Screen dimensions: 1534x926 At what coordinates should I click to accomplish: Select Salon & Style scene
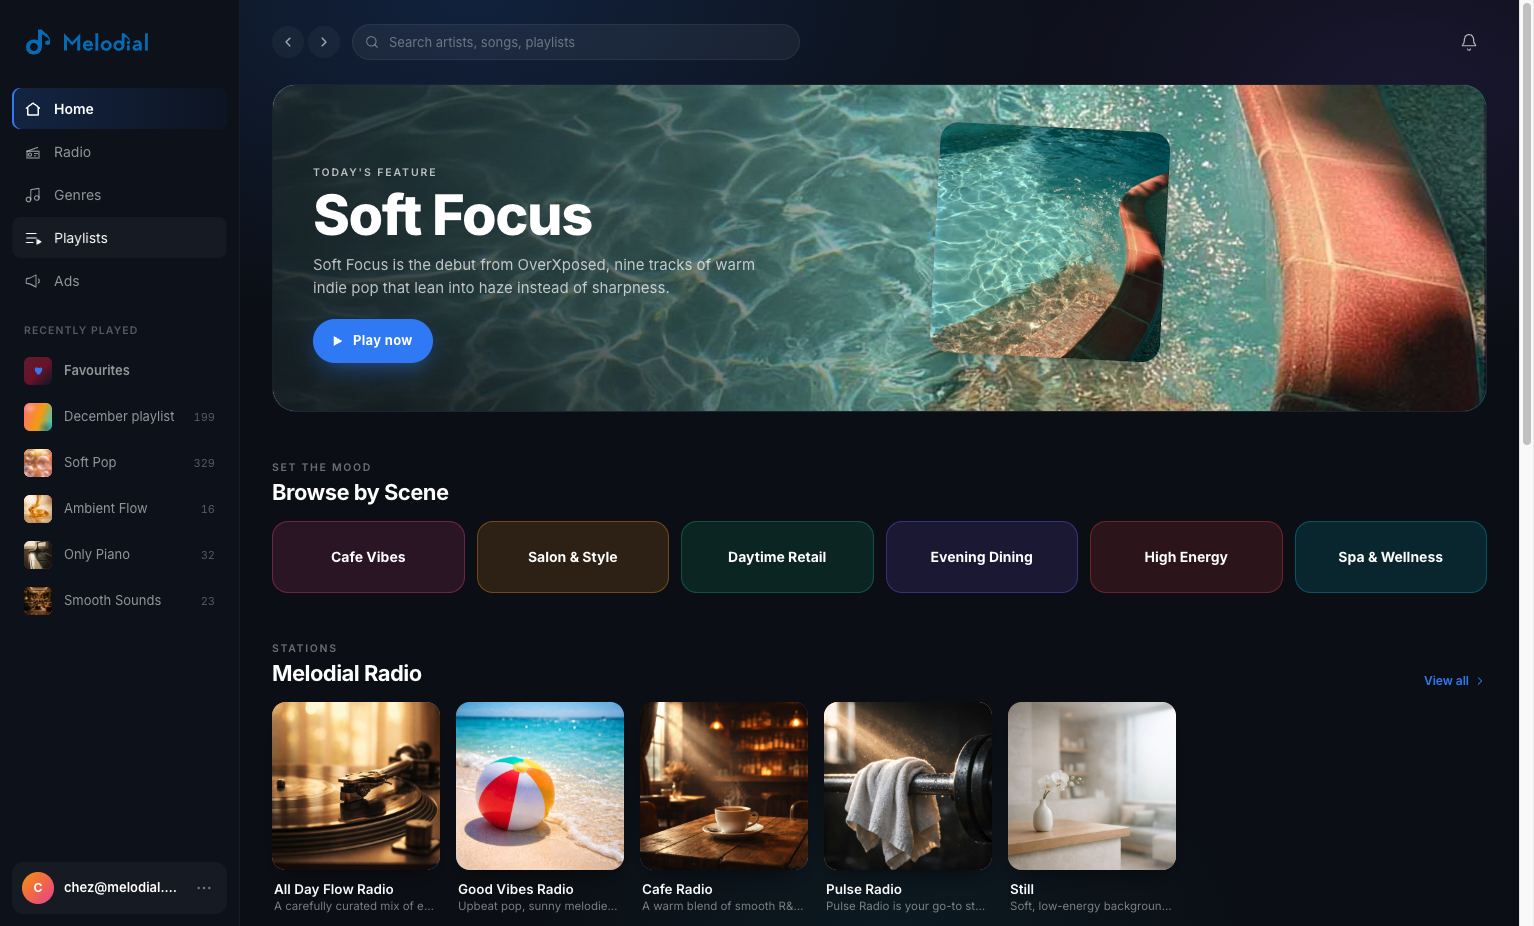click(x=573, y=557)
